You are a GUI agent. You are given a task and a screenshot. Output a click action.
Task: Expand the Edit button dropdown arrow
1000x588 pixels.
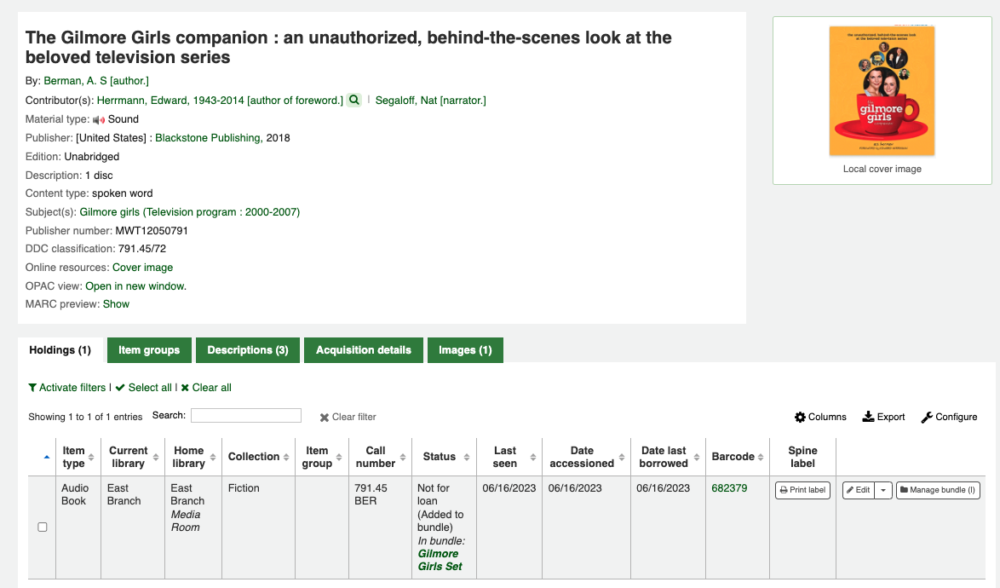click(883, 490)
